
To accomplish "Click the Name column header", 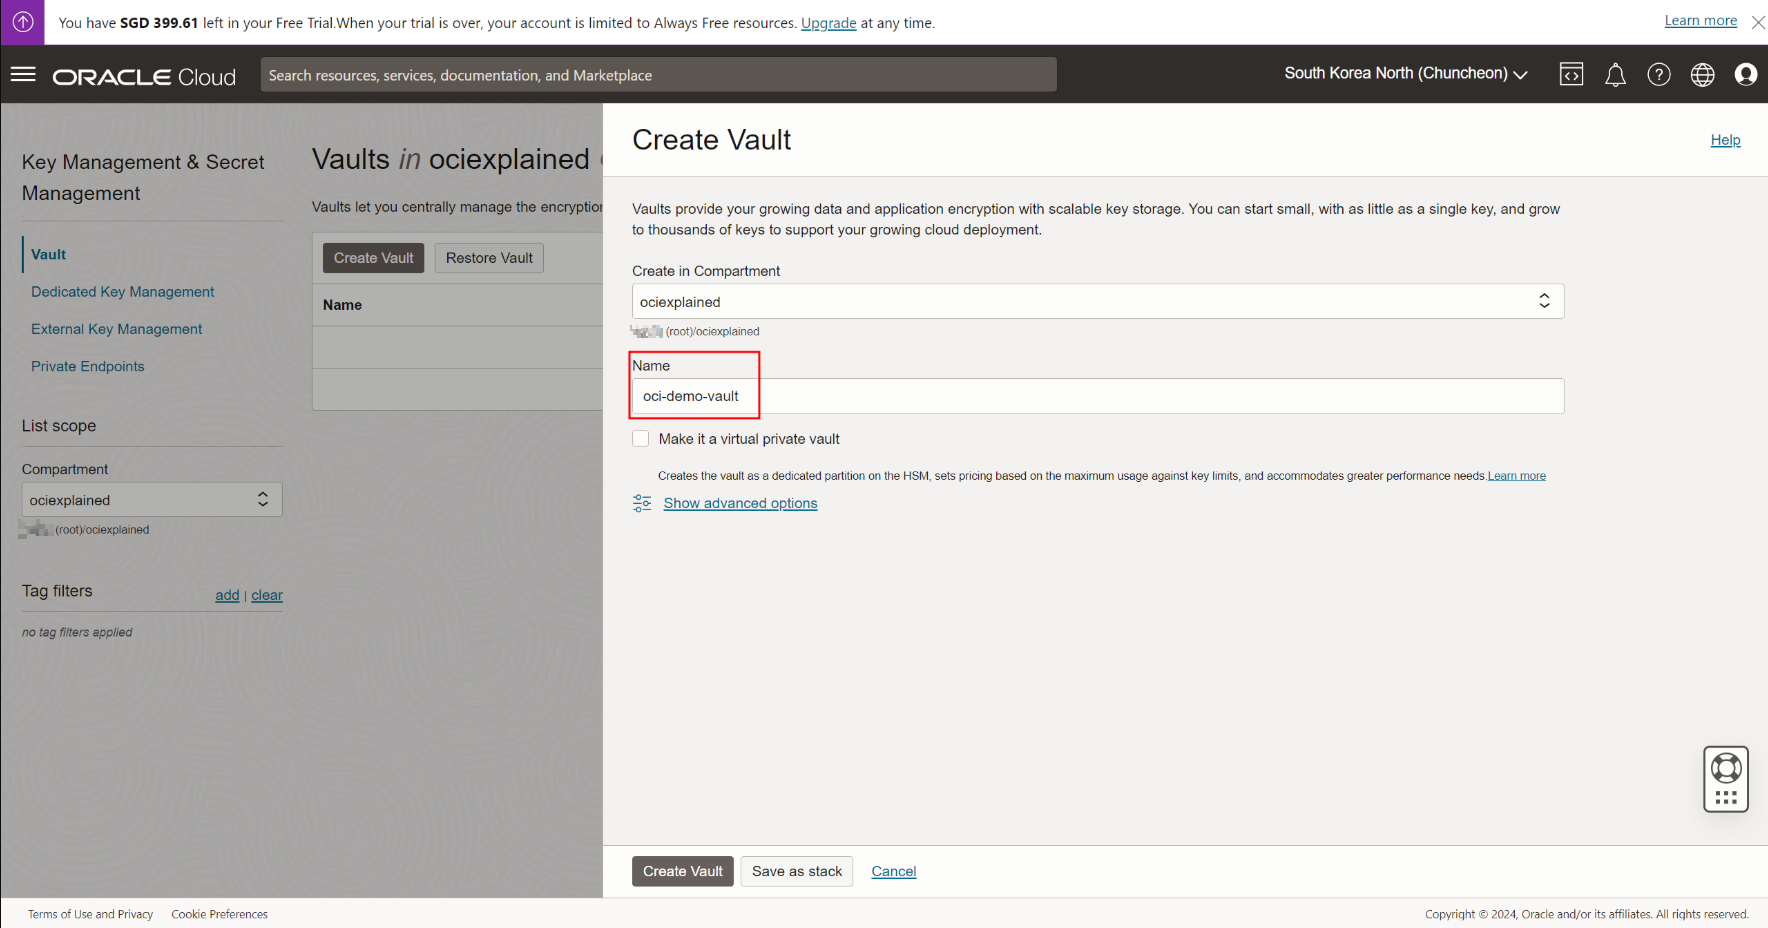I will [x=342, y=305].
